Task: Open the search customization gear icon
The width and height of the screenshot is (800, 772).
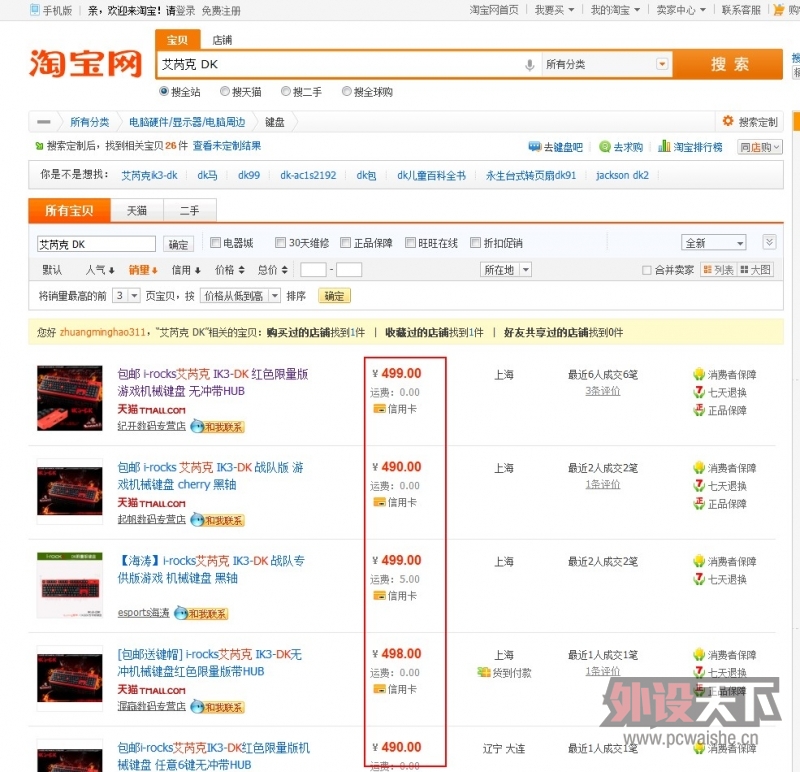Action: click(x=728, y=121)
